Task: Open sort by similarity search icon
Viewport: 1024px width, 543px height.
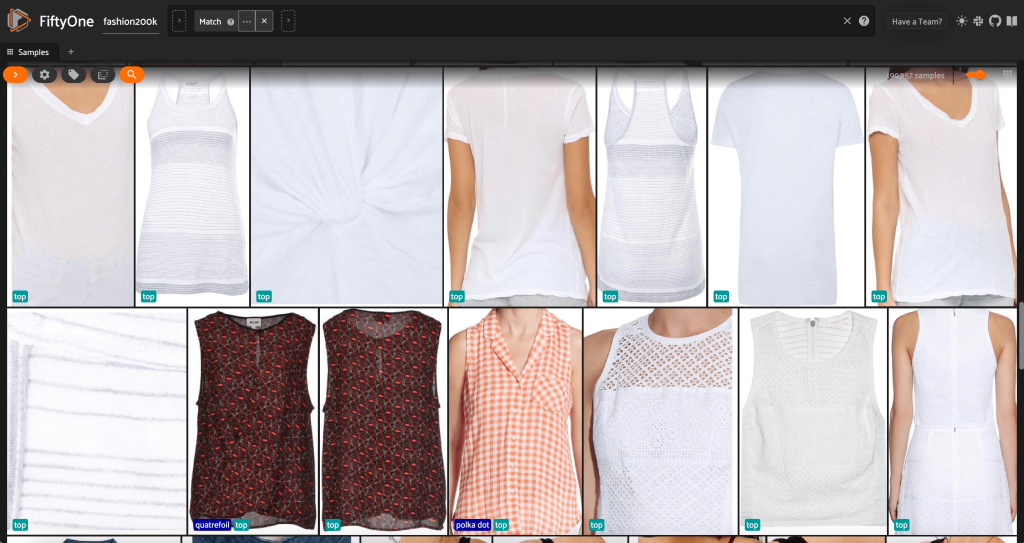Action: (132, 75)
